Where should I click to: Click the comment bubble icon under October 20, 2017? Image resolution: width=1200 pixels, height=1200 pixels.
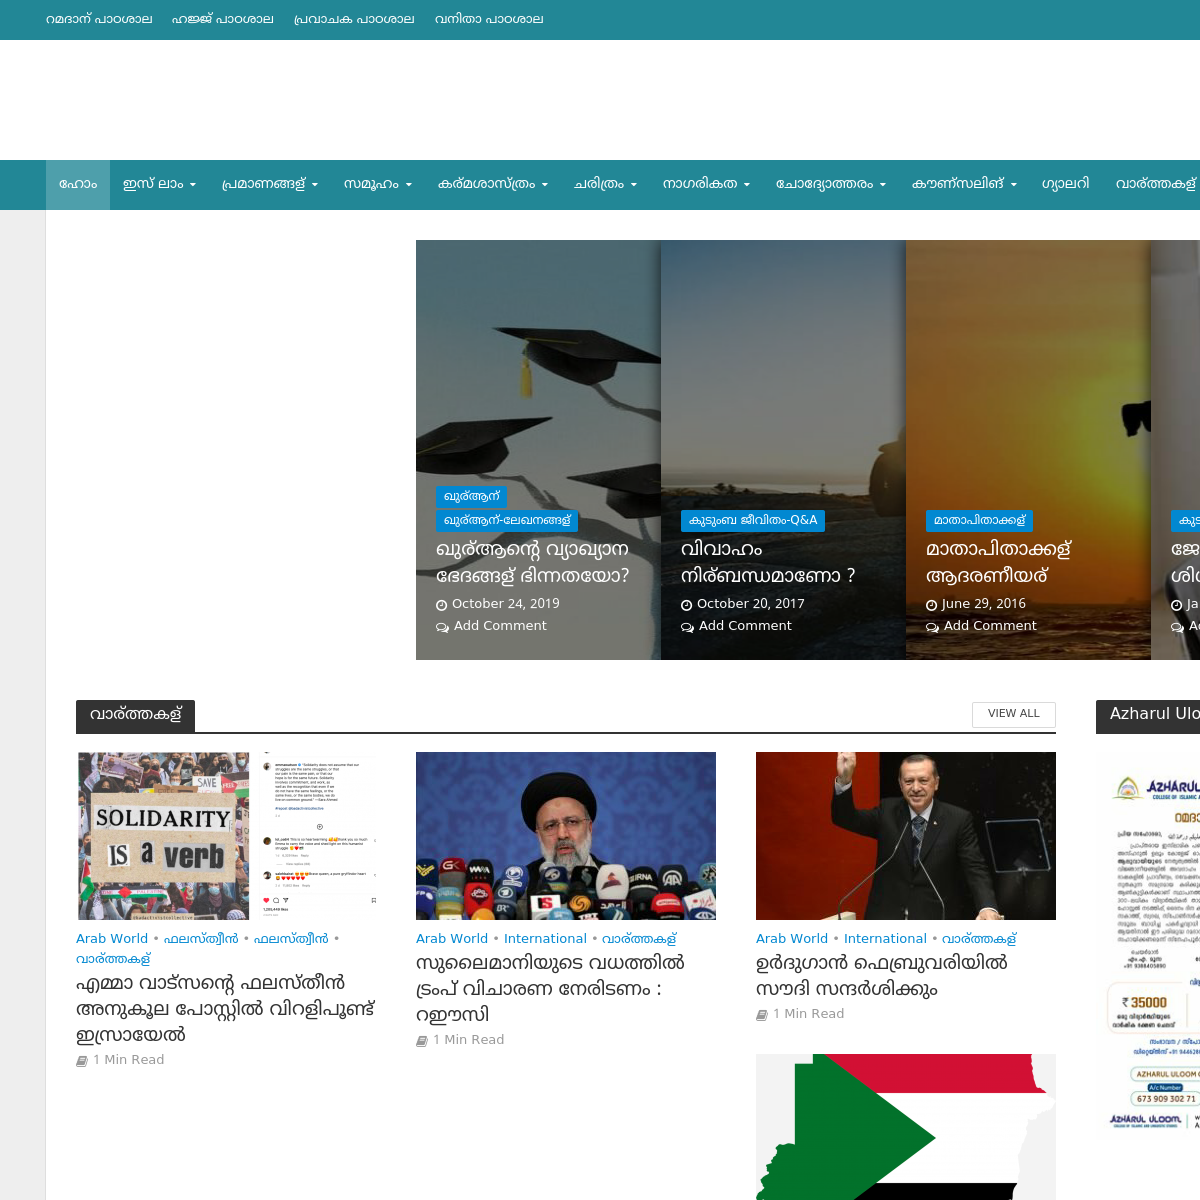click(687, 627)
